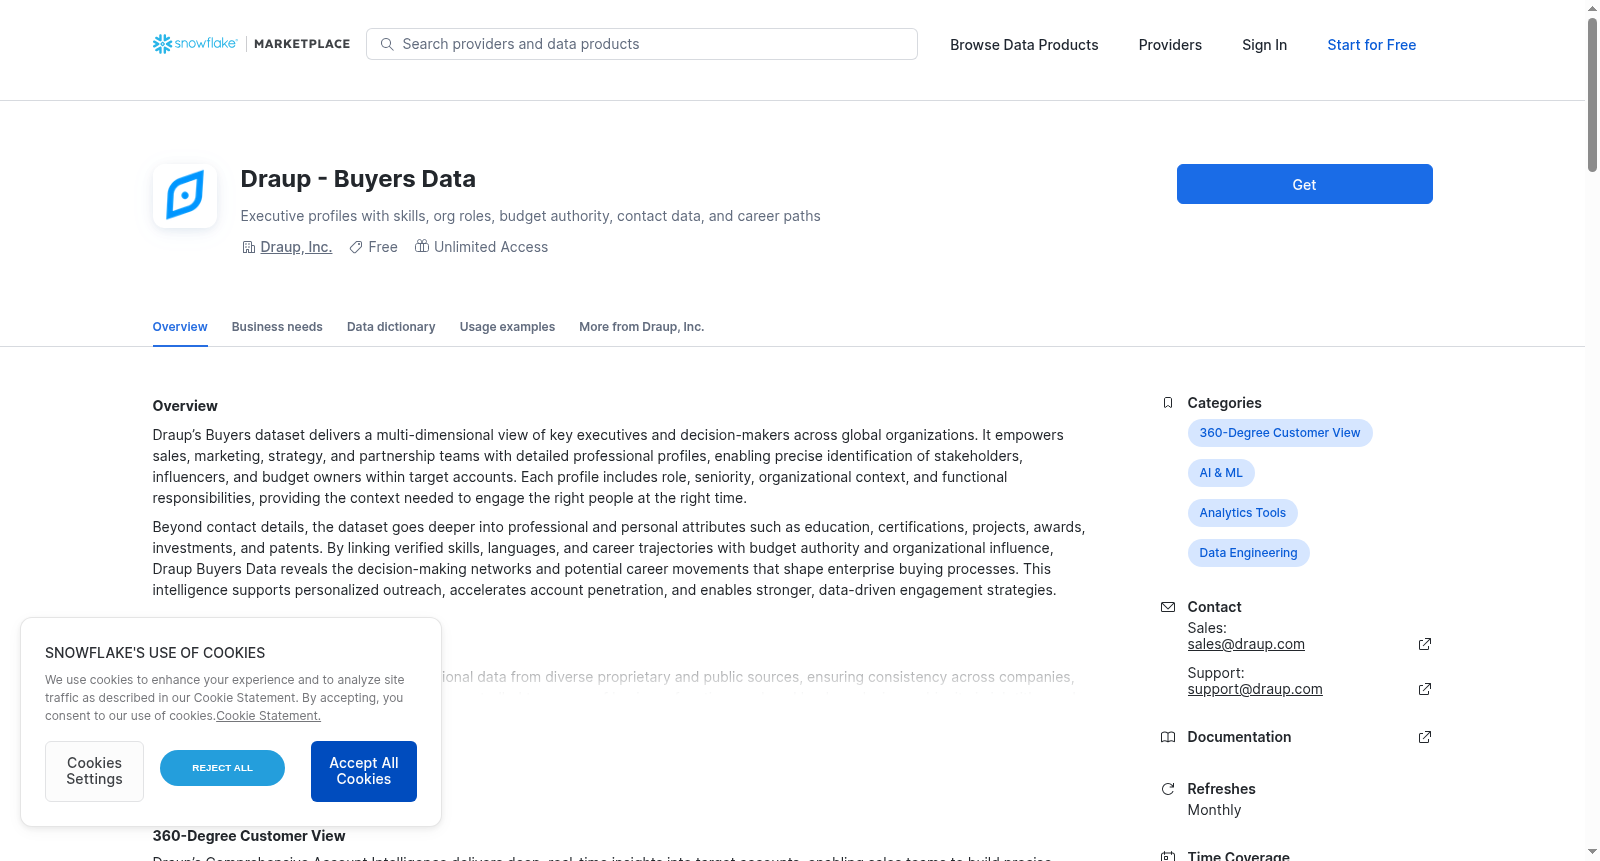Click the Refreshes circular arrow icon
1600x861 pixels.
[1168, 789]
